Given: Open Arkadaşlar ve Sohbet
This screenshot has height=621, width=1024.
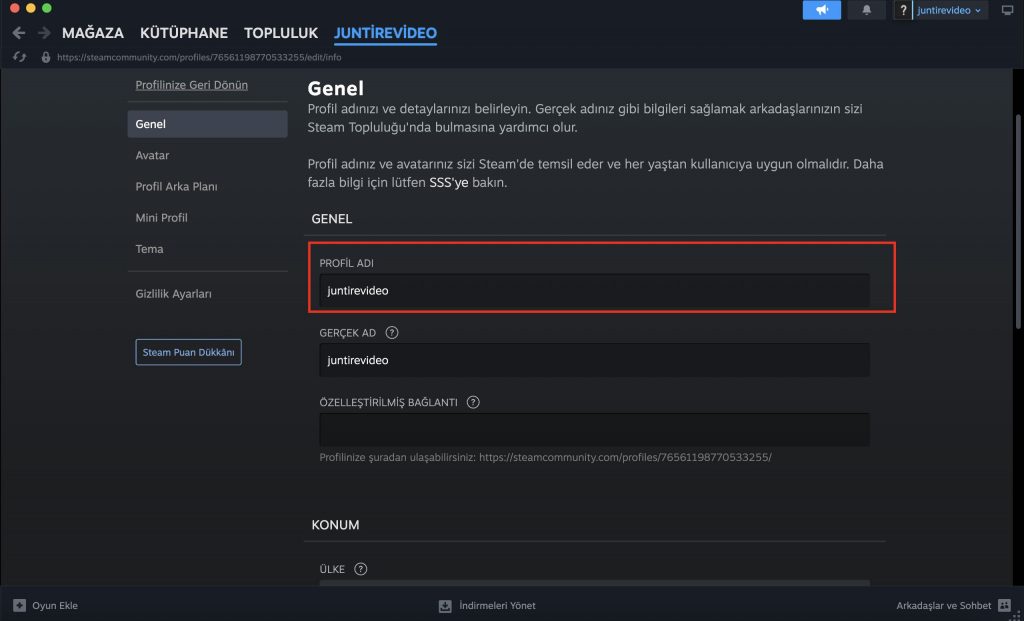Looking at the screenshot, I should click(x=944, y=605).
